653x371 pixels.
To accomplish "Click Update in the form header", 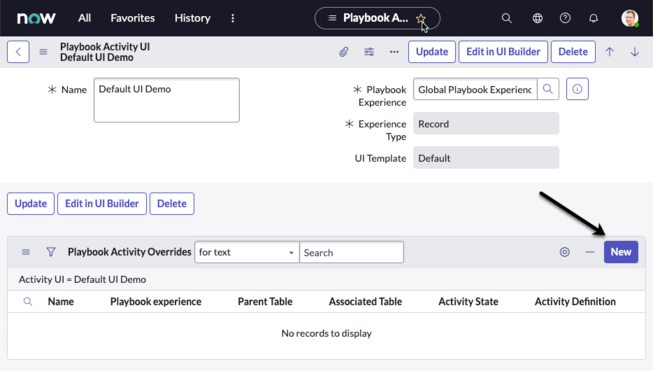I will pyautogui.click(x=432, y=52).
